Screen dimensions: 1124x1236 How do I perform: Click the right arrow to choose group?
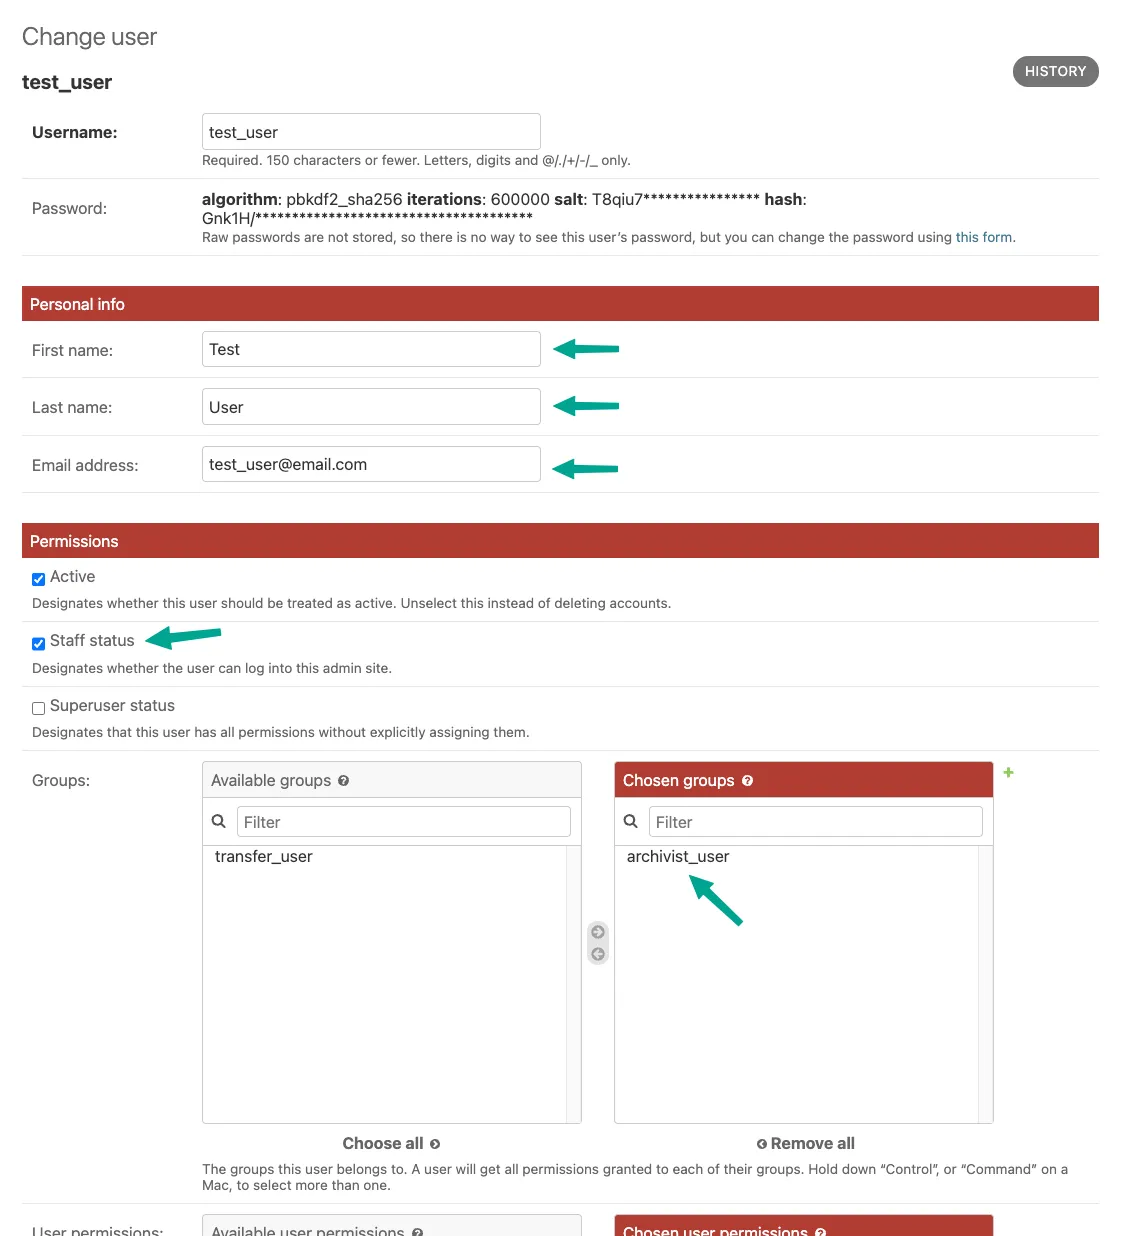598,932
